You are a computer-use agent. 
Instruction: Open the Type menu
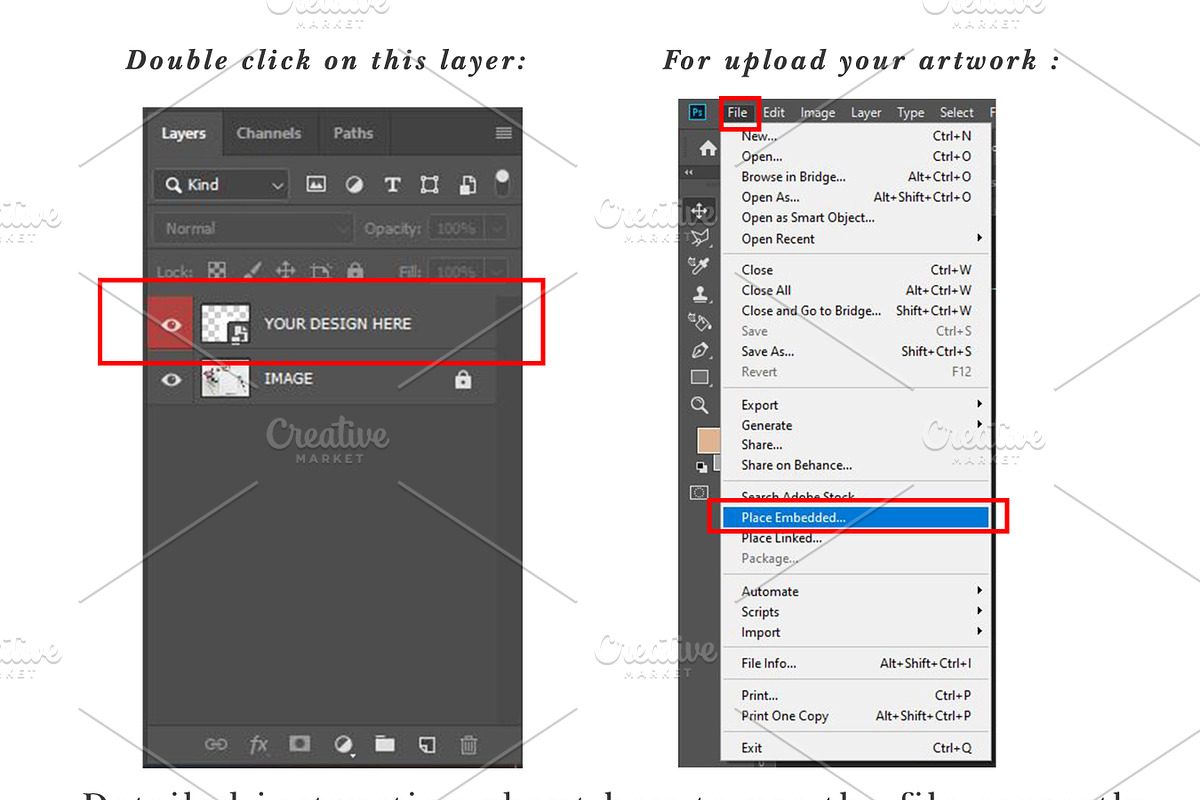click(x=910, y=113)
